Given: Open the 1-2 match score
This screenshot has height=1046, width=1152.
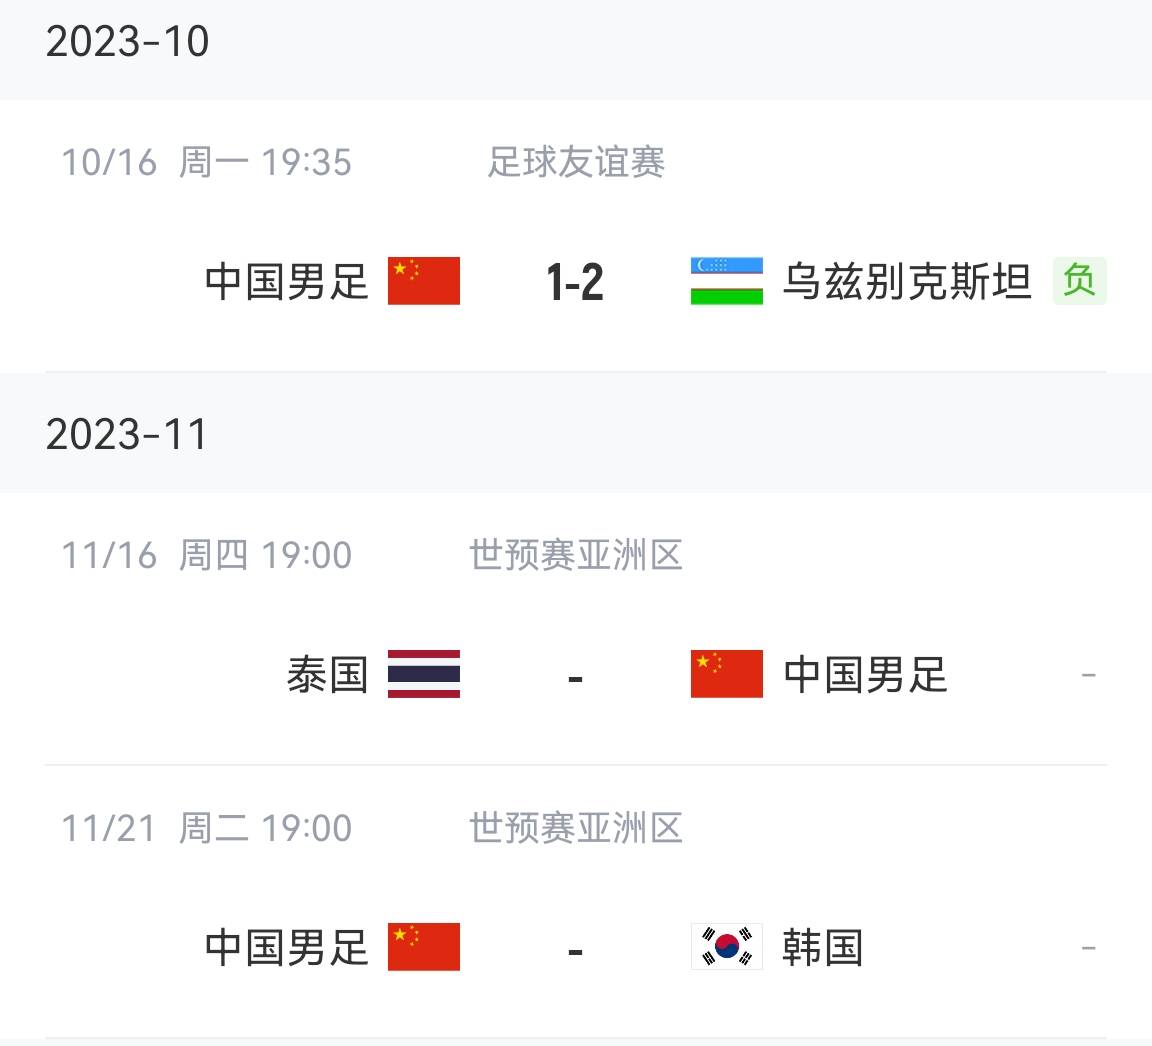Looking at the screenshot, I should (575, 282).
